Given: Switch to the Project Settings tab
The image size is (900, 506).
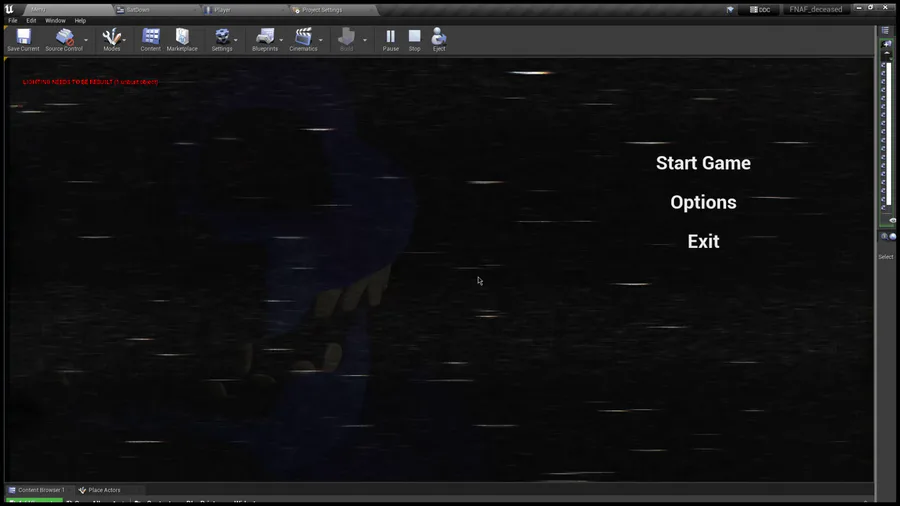Looking at the screenshot, I should pos(333,10).
